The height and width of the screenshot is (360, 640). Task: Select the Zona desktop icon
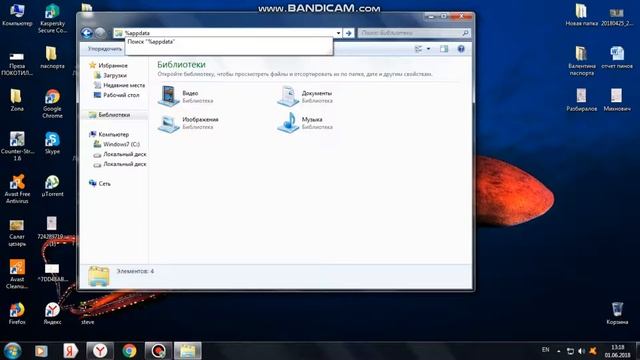click(x=17, y=100)
